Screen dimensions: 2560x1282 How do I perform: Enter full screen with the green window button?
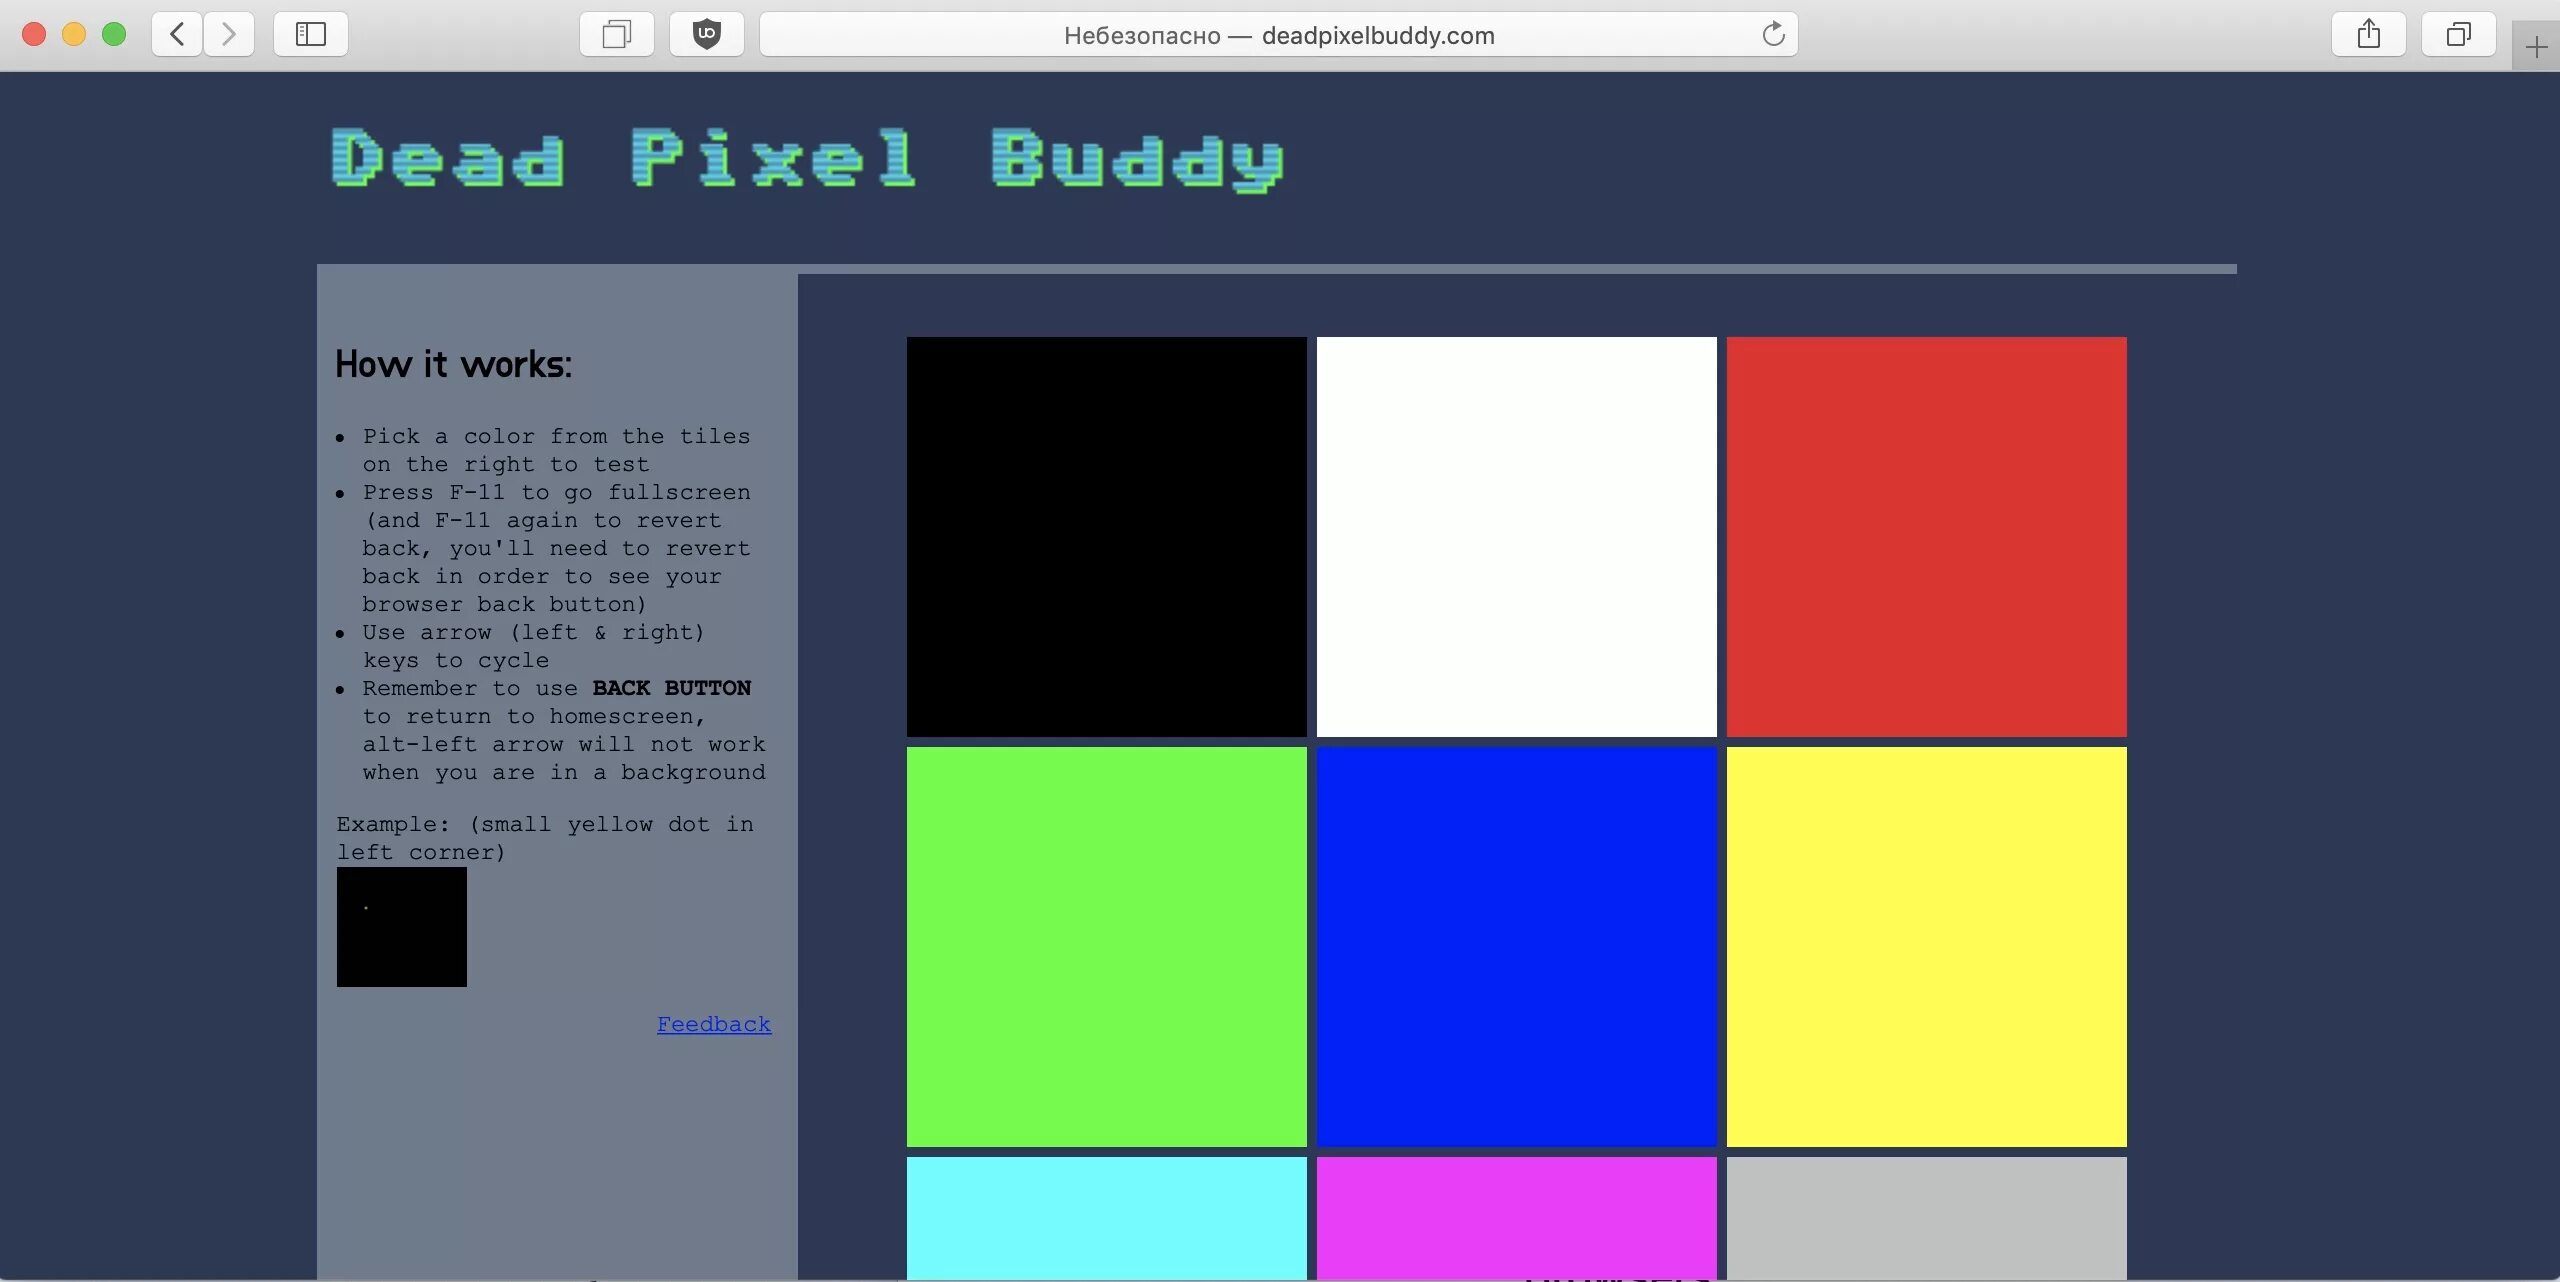point(114,34)
